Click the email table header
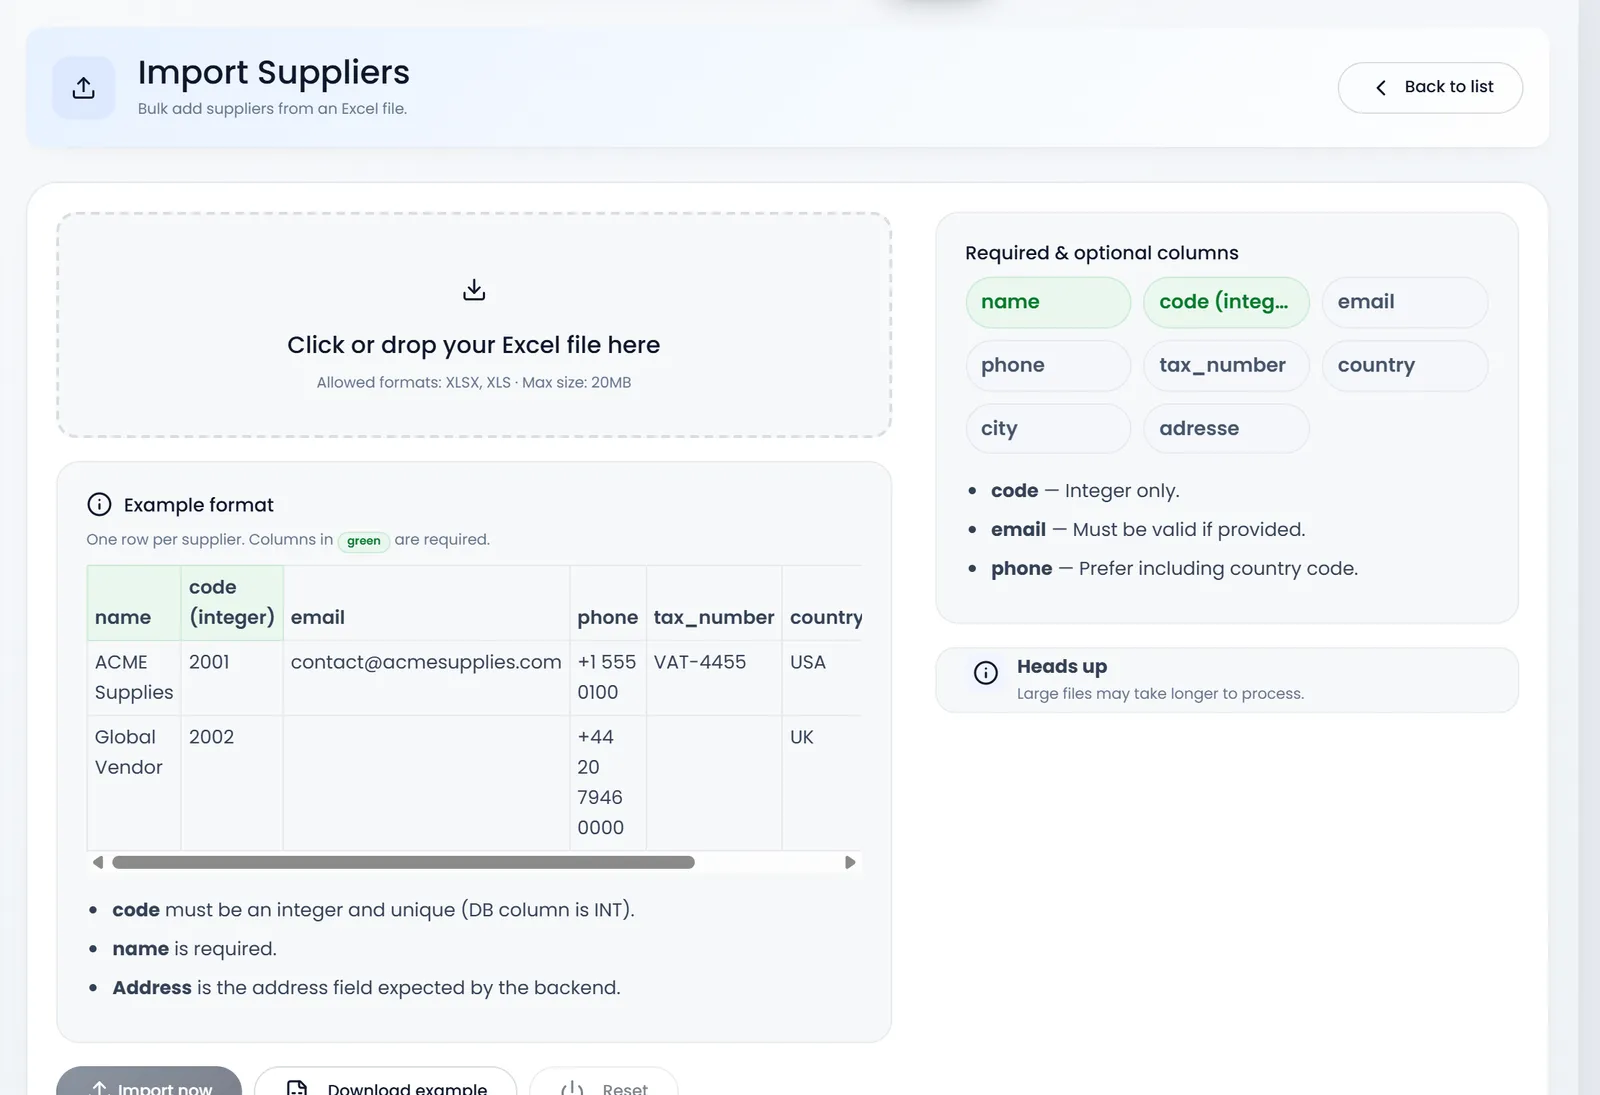The width and height of the screenshot is (1600, 1095). (x=426, y=603)
